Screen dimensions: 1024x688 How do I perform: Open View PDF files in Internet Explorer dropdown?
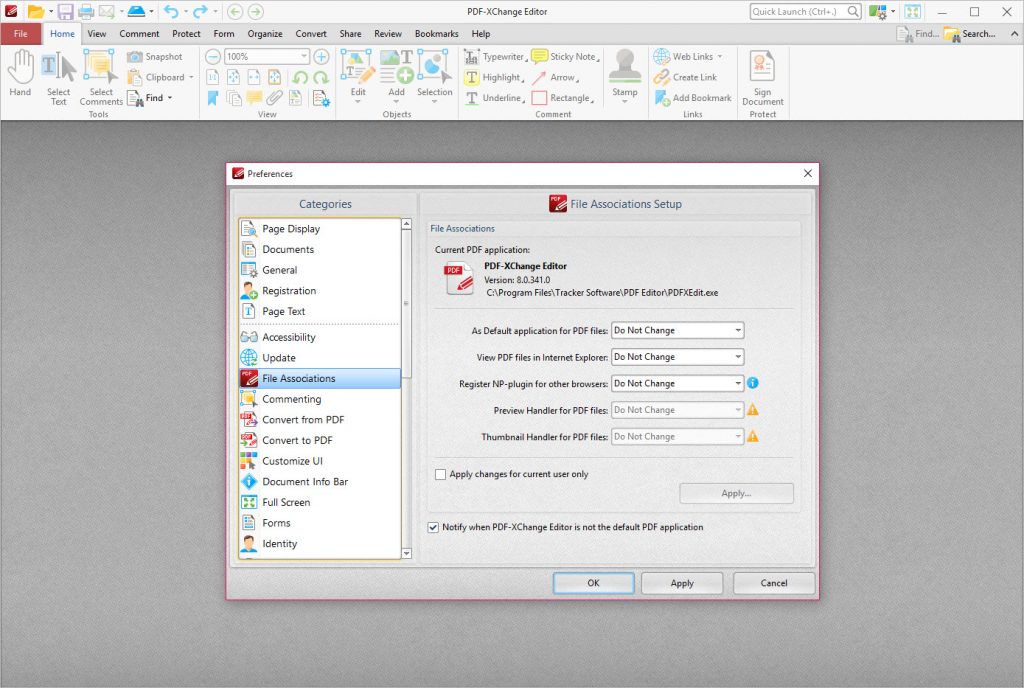tap(677, 357)
